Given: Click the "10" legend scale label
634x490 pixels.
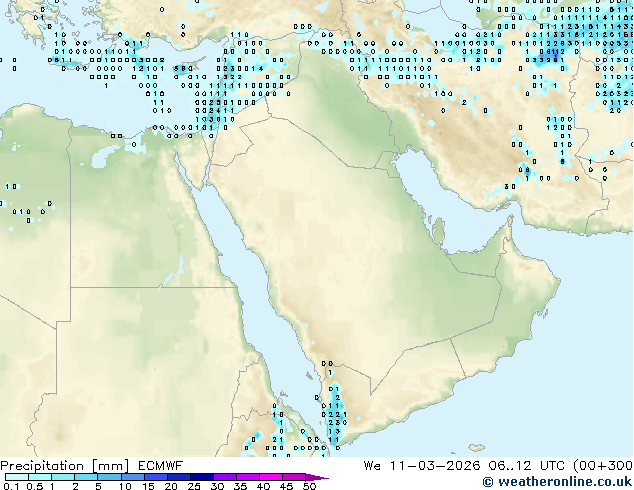Looking at the screenshot, I should (125, 486).
